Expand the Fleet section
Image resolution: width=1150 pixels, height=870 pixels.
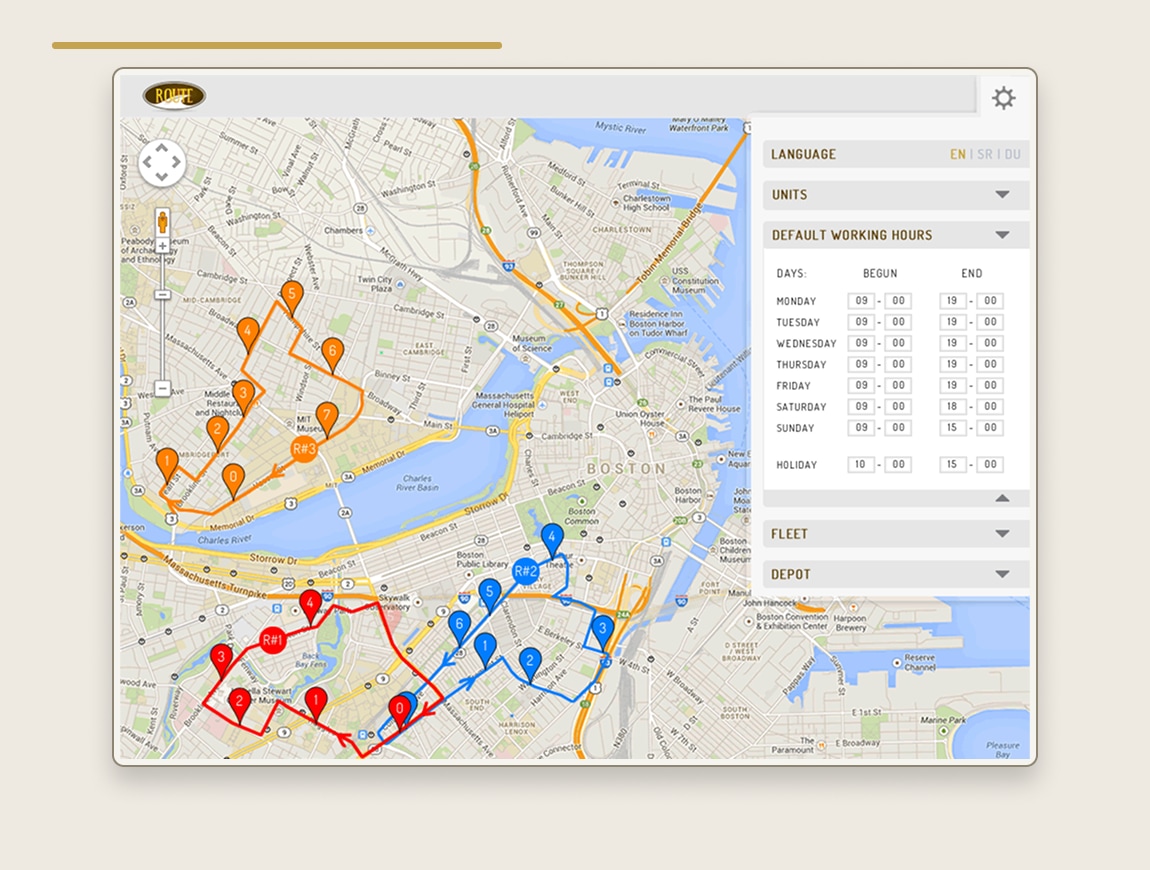(896, 534)
